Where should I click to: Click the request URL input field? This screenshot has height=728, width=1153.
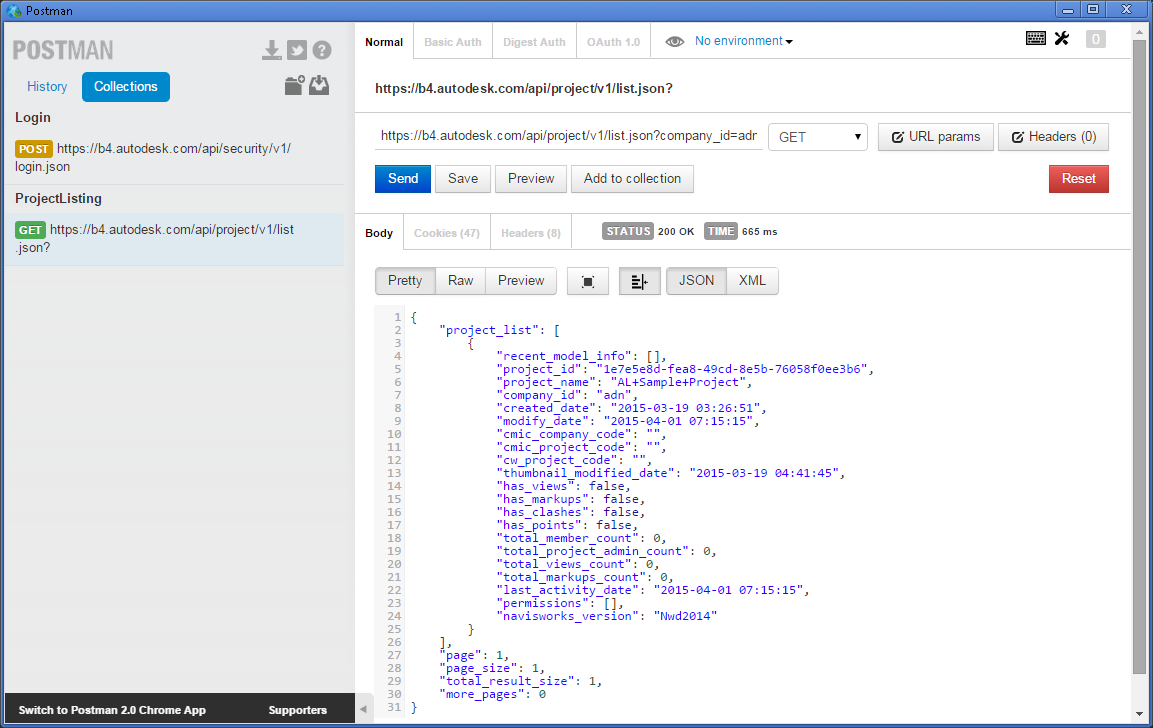click(x=568, y=136)
